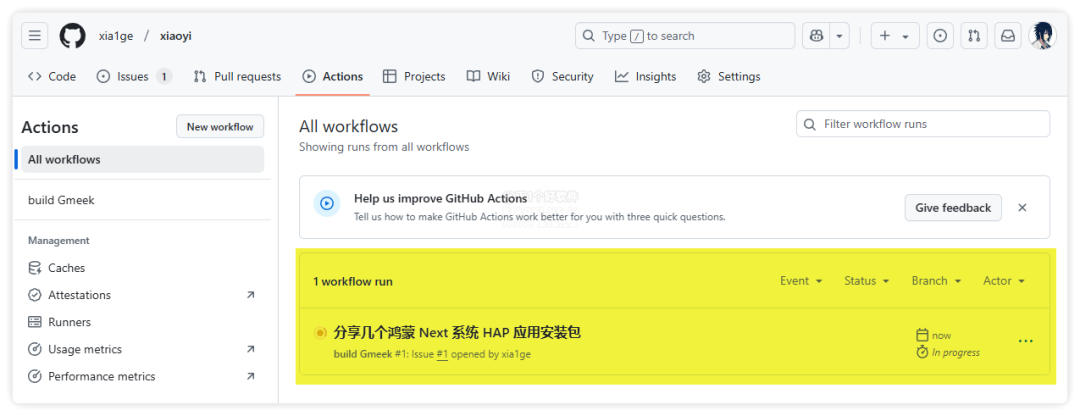This screenshot has height=416, width=1080.
Task: Open the create new plus menu
Action: (895, 36)
